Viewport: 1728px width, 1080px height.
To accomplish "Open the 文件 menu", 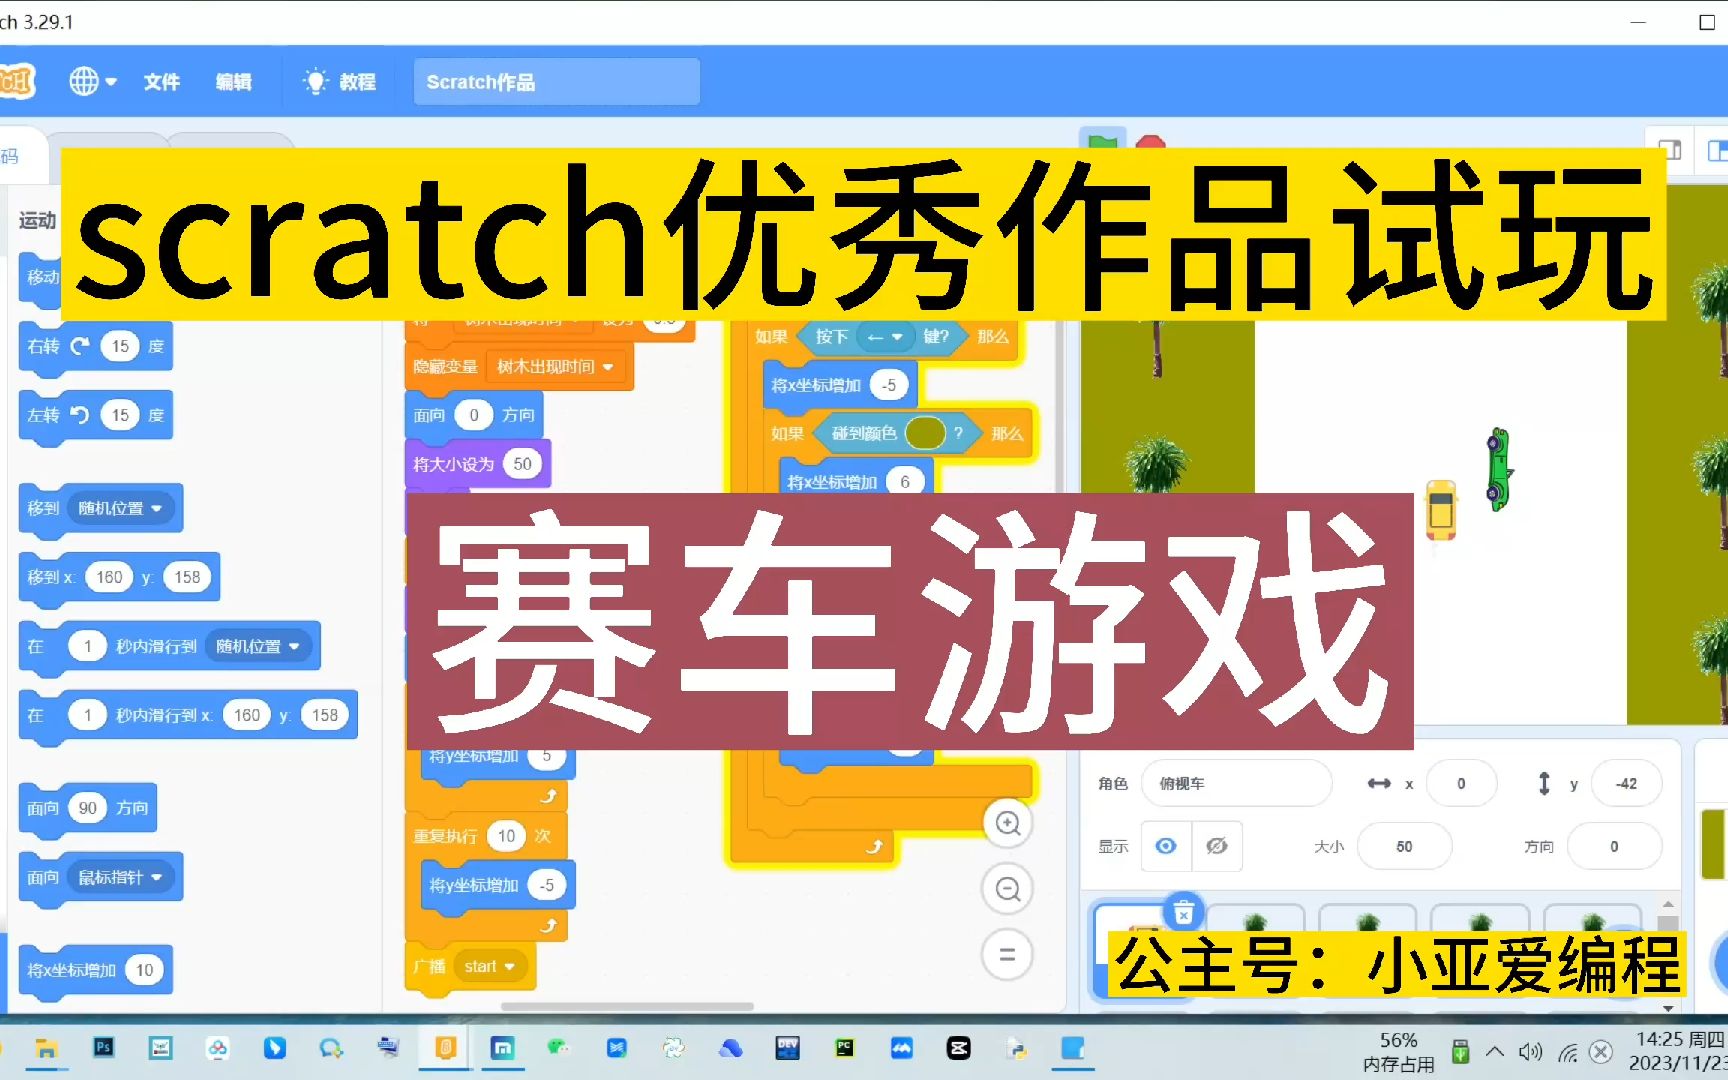I will [x=161, y=82].
